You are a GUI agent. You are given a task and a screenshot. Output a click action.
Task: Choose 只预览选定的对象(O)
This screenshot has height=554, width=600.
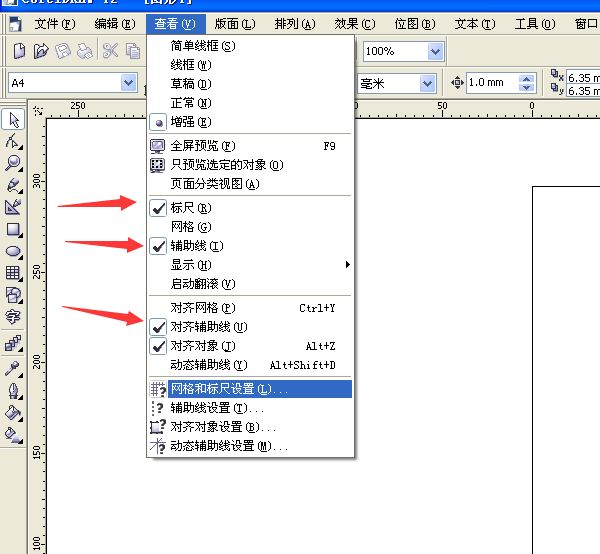click(x=250, y=165)
